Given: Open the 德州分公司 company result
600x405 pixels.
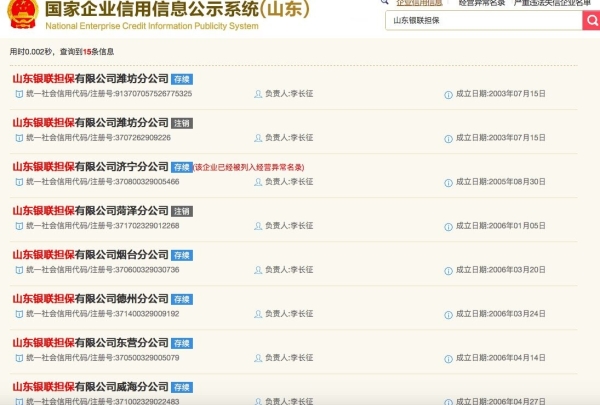Looking at the screenshot, I should [90, 299].
